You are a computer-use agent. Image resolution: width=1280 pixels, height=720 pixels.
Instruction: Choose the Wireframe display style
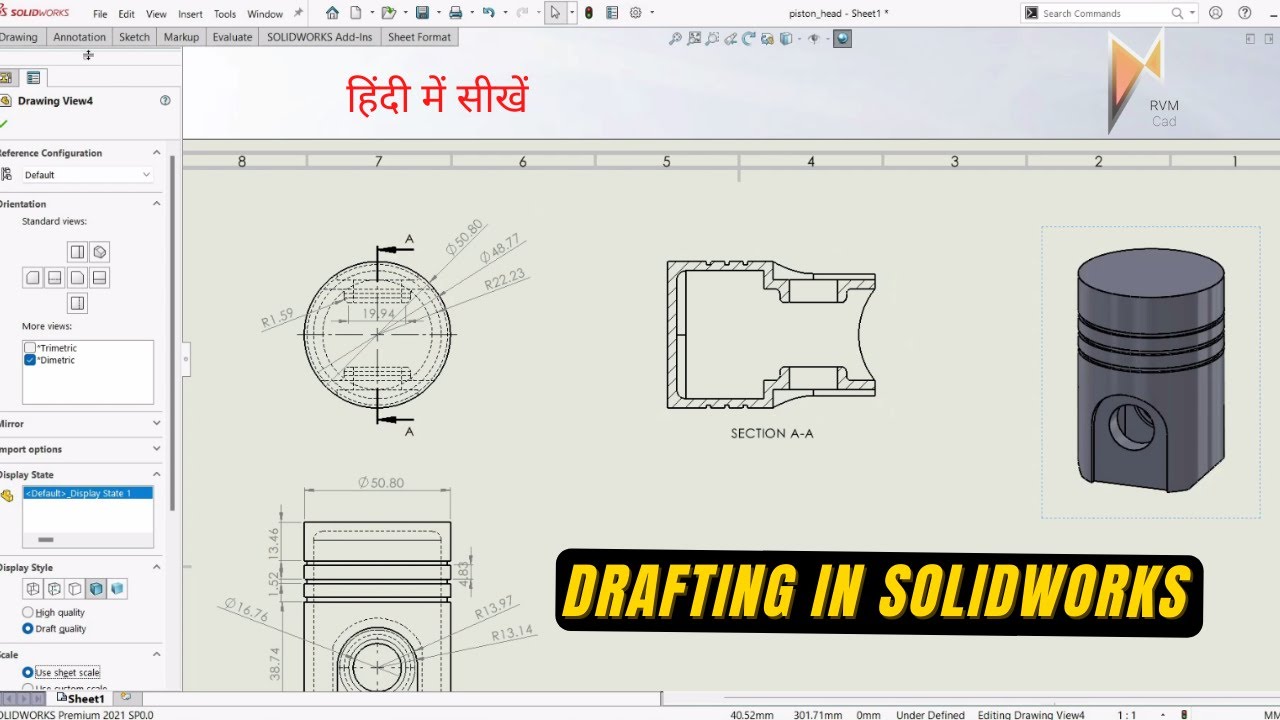pyautogui.click(x=33, y=589)
